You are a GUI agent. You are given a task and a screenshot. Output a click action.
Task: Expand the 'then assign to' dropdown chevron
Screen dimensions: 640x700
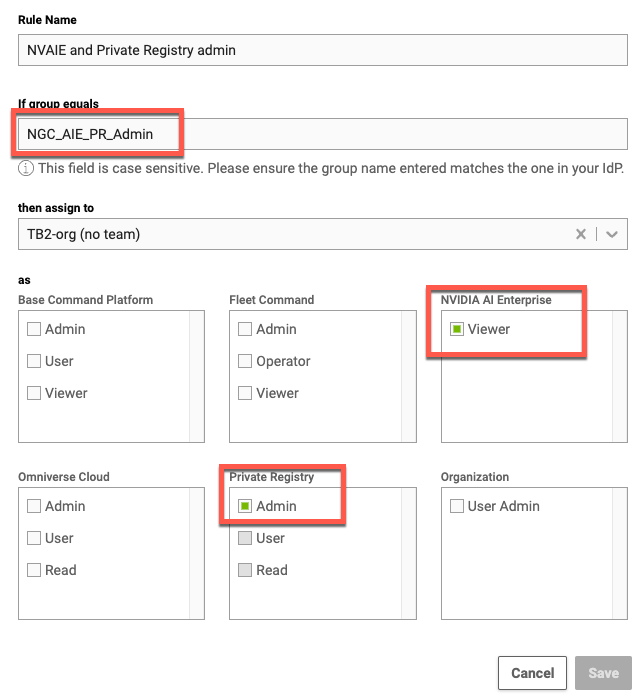click(612, 234)
